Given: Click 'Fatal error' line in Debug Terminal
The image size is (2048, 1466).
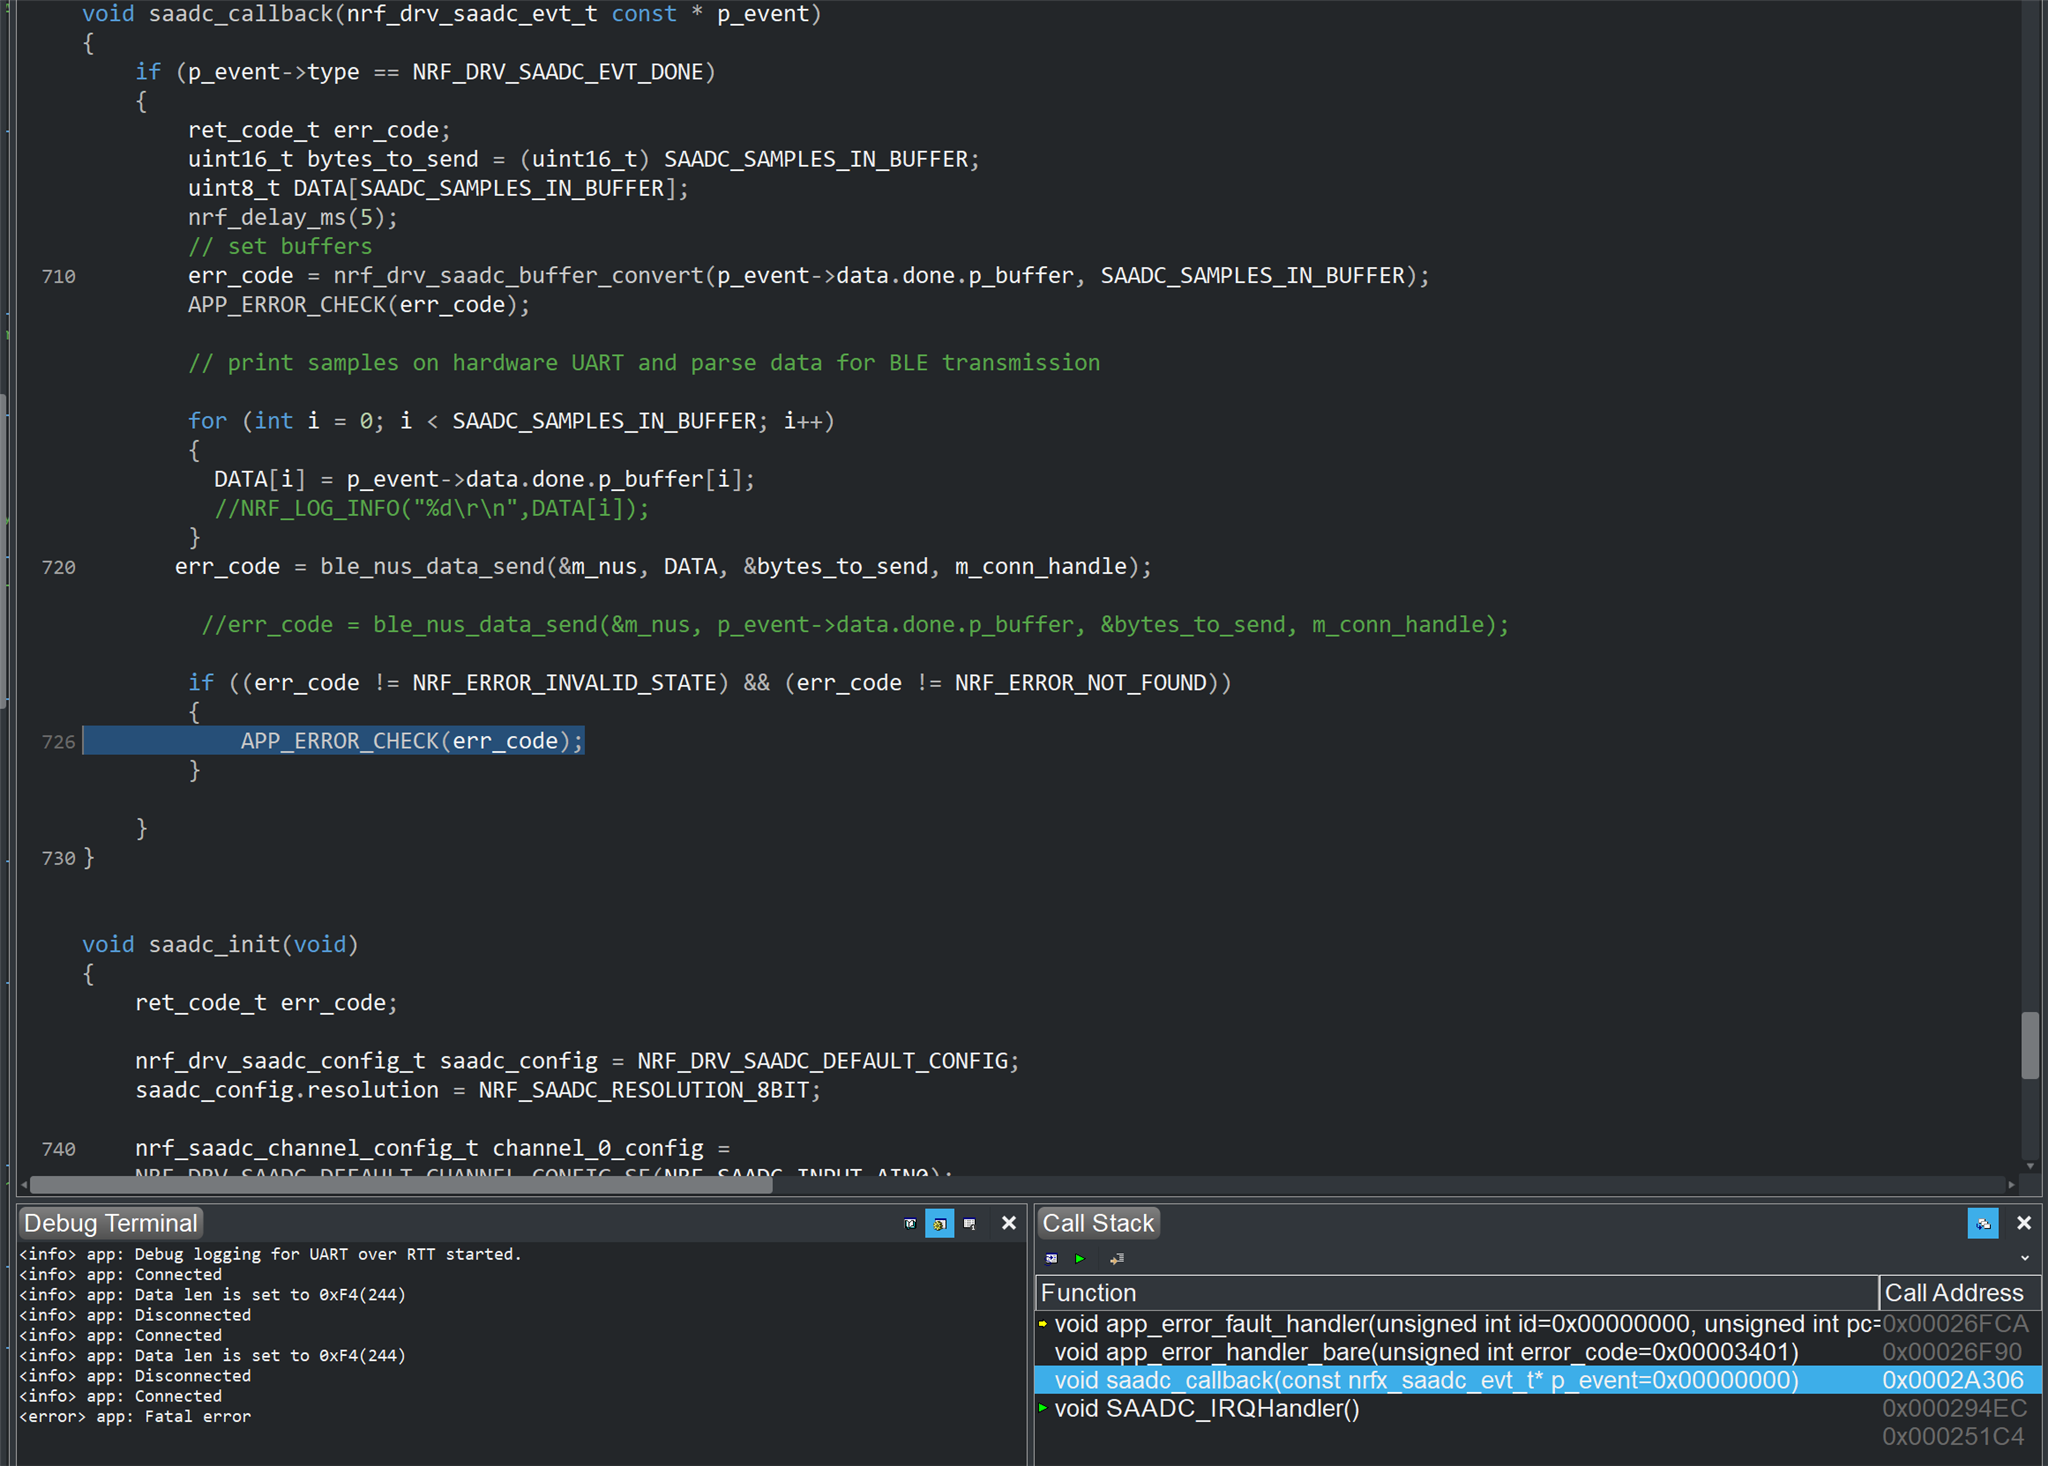Looking at the screenshot, I should pyautogui.click(x=135, y=1416).
